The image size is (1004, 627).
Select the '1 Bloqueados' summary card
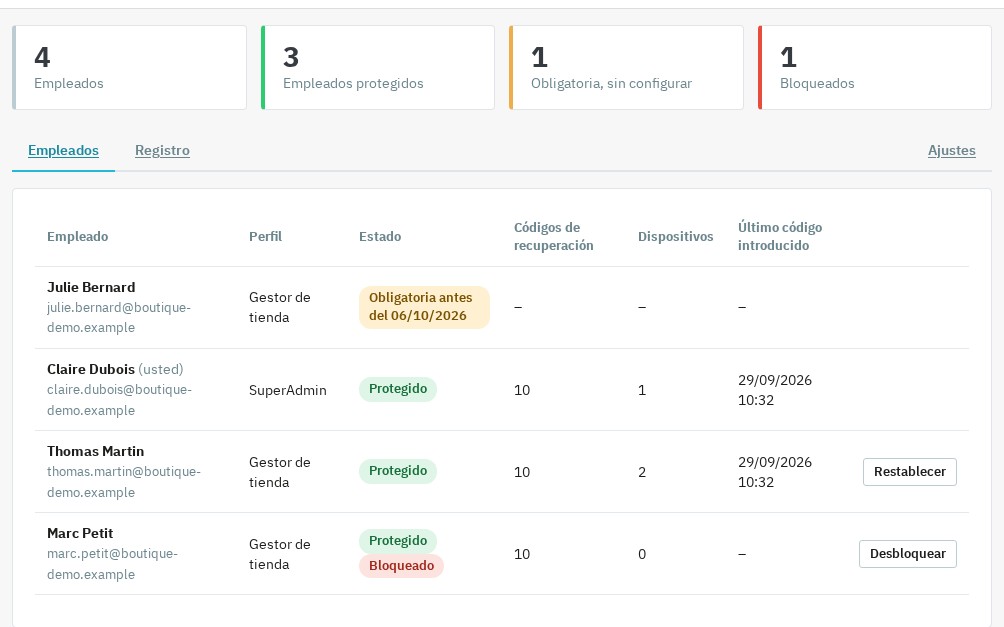(875, 67)
